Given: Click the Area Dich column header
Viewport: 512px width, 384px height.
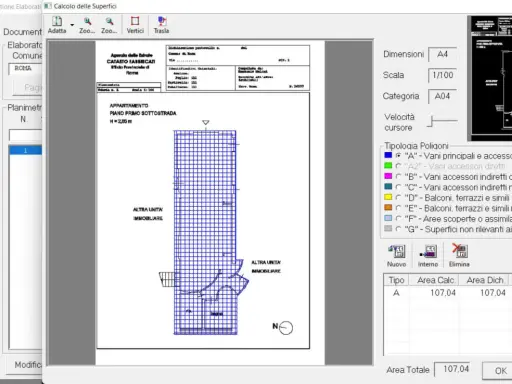Looking at the screenshot, I should 484,280.
